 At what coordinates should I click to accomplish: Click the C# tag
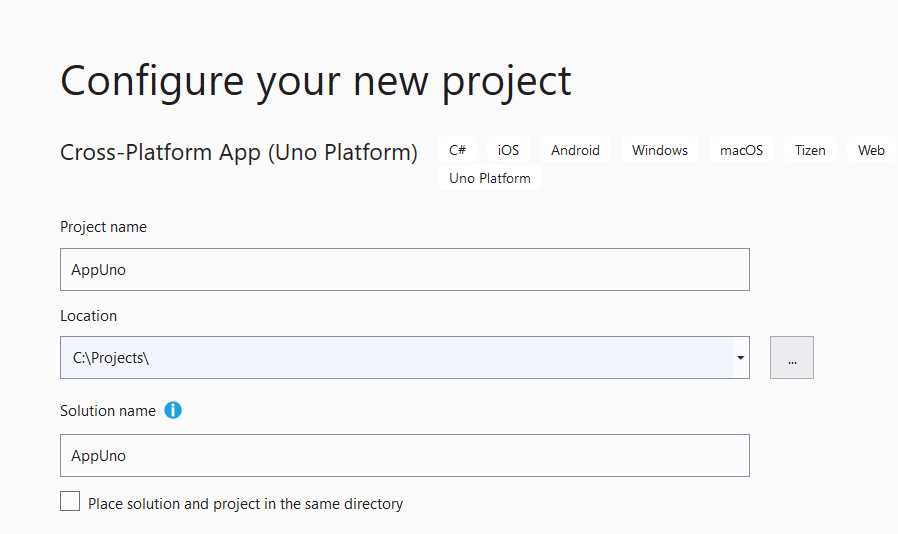pos(458,150)
